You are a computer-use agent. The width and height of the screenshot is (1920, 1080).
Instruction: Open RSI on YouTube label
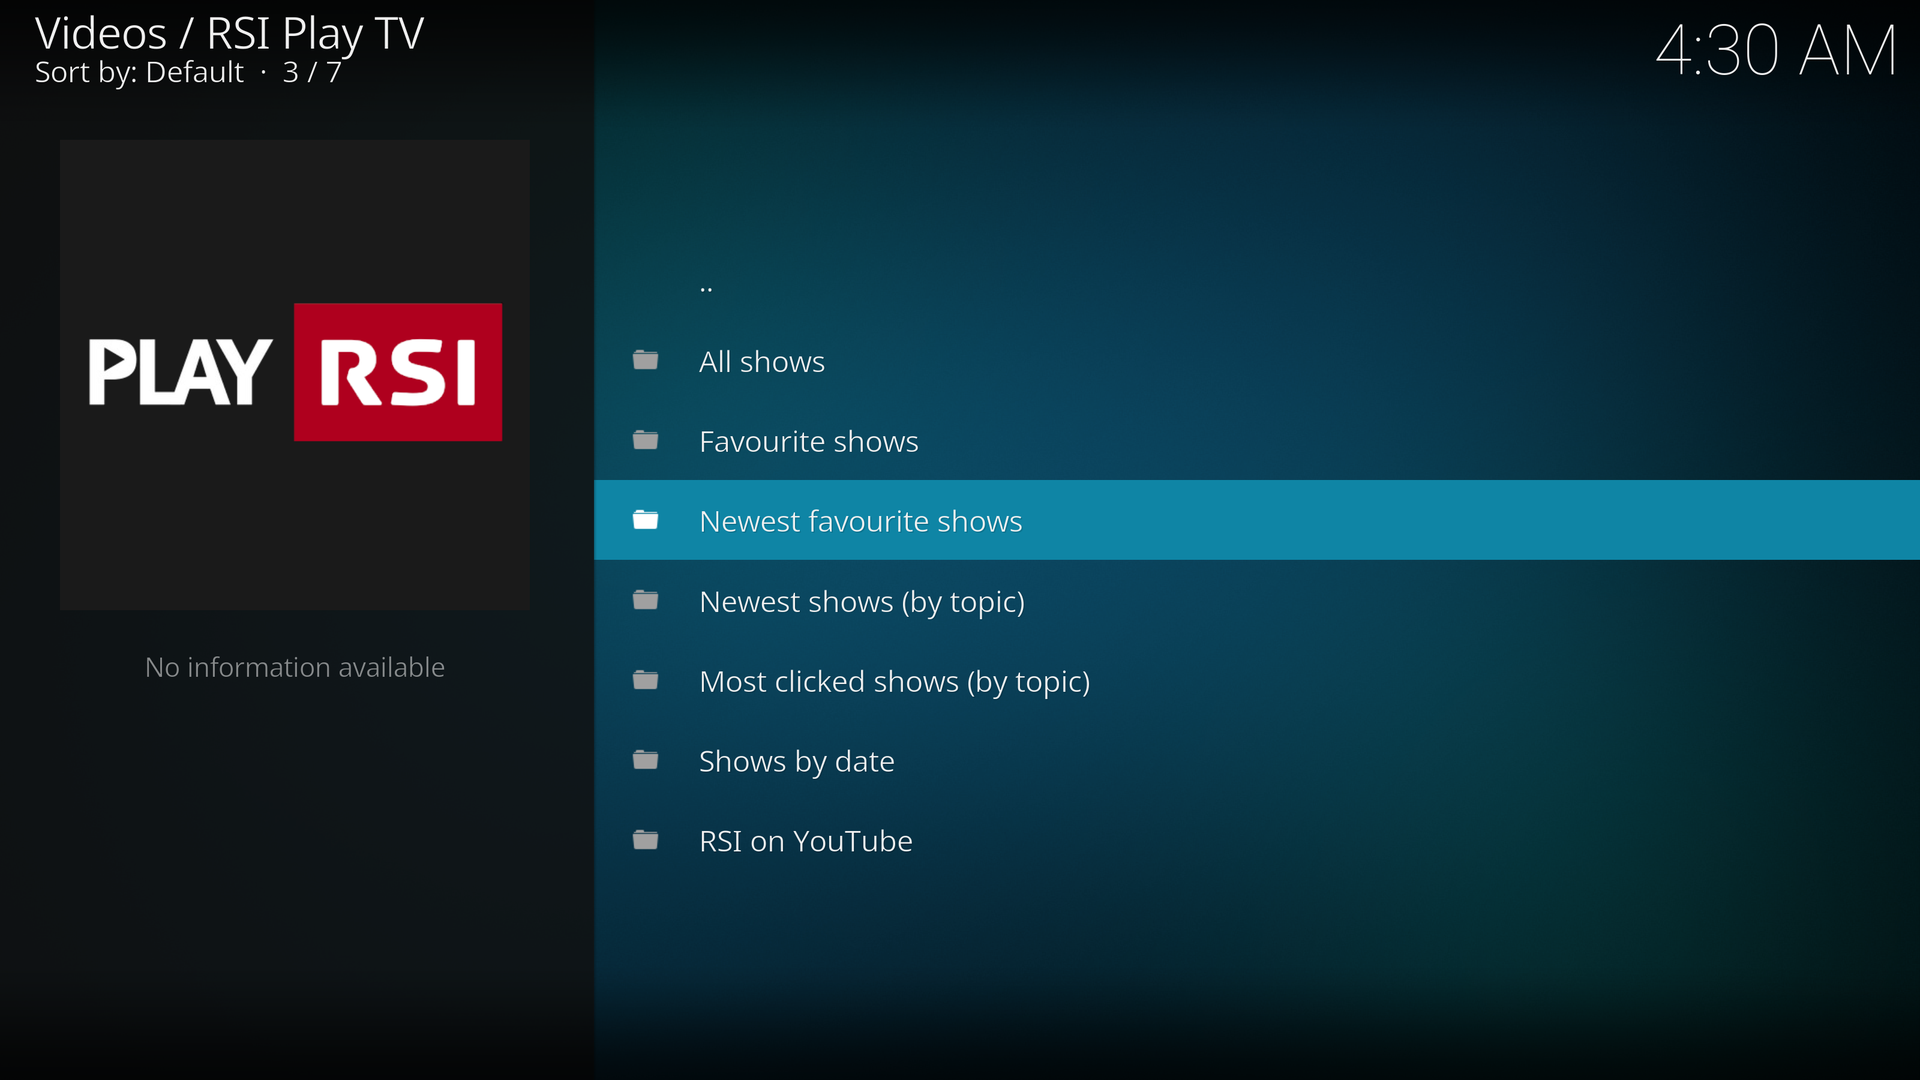pyautogui.click(x=805, y=842)
